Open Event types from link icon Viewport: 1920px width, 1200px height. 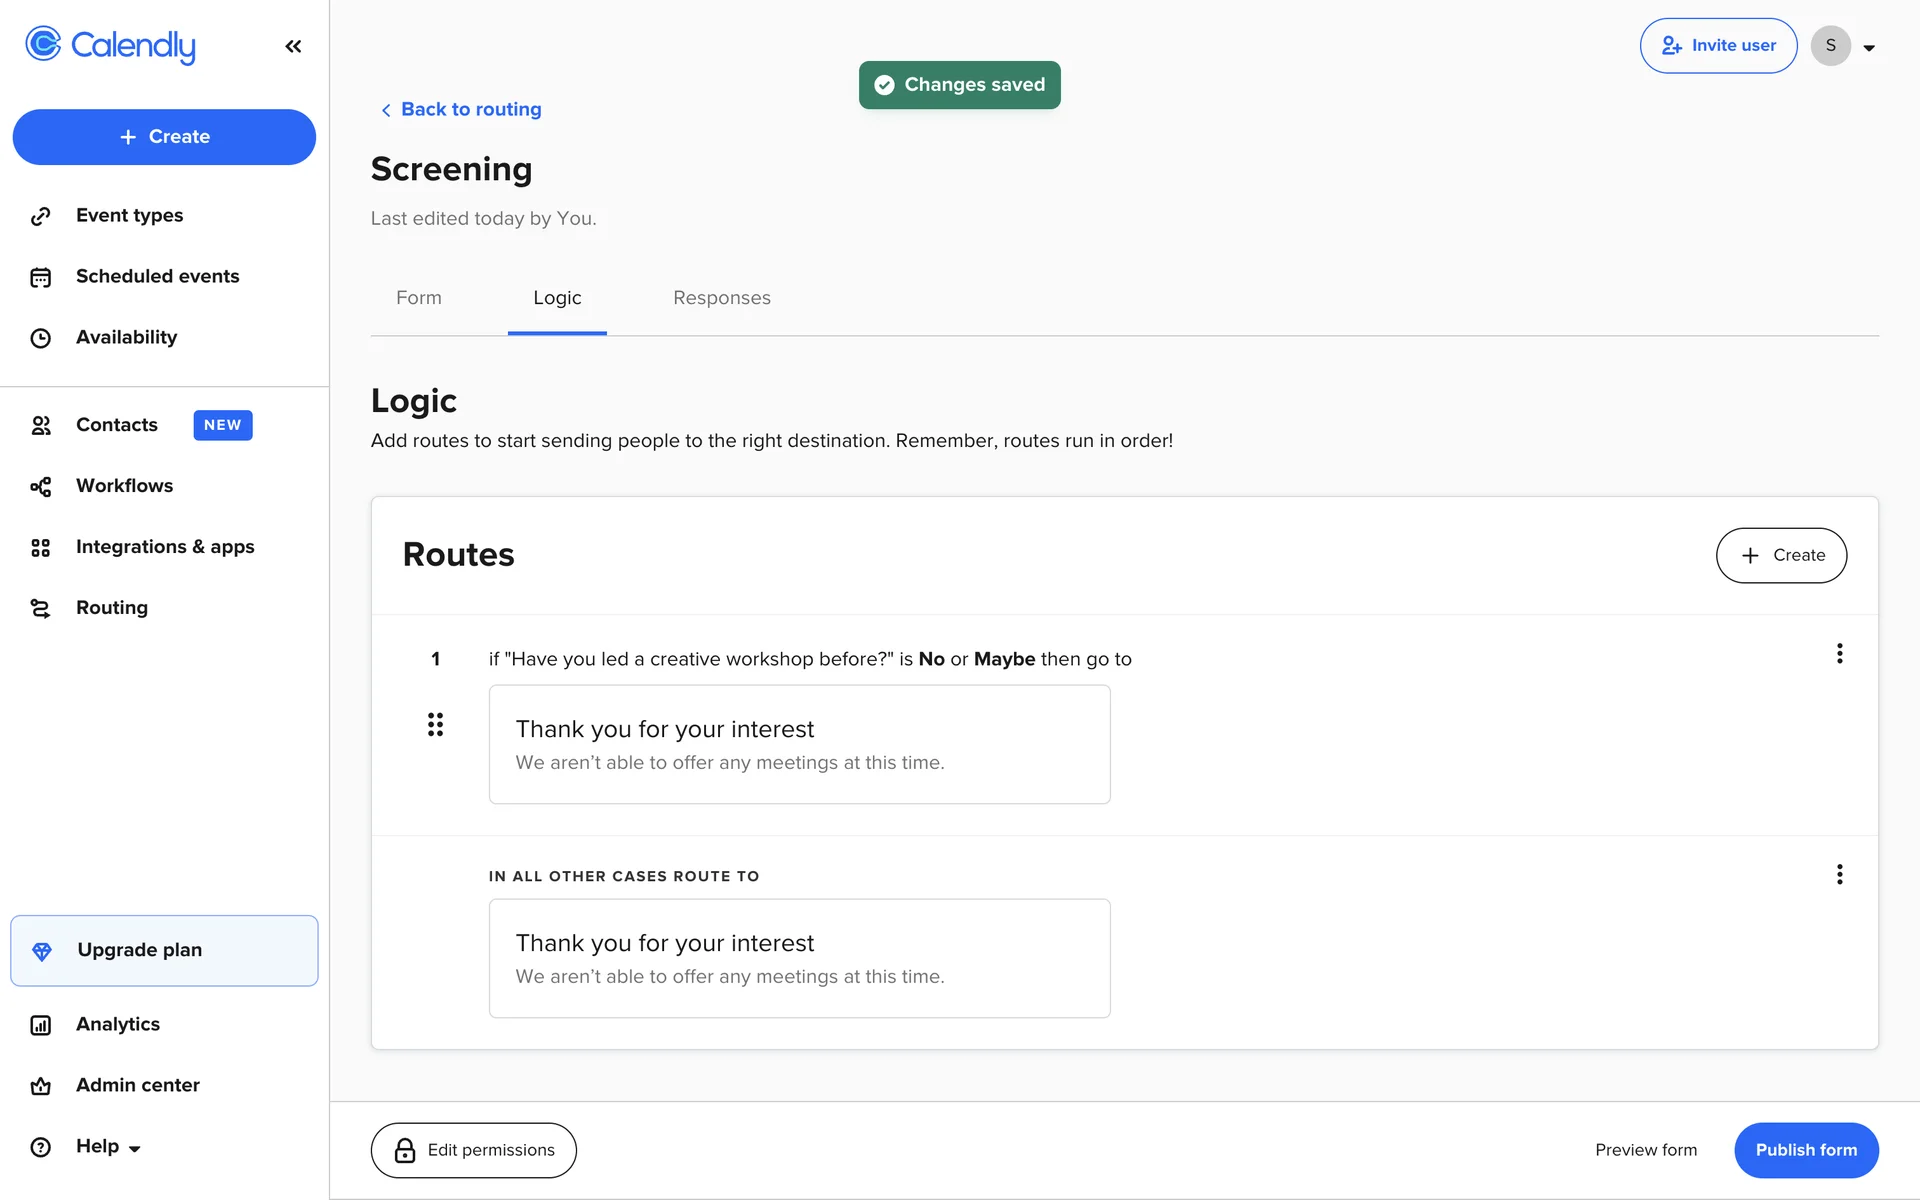pyautogui.click(x=40, y=216)
